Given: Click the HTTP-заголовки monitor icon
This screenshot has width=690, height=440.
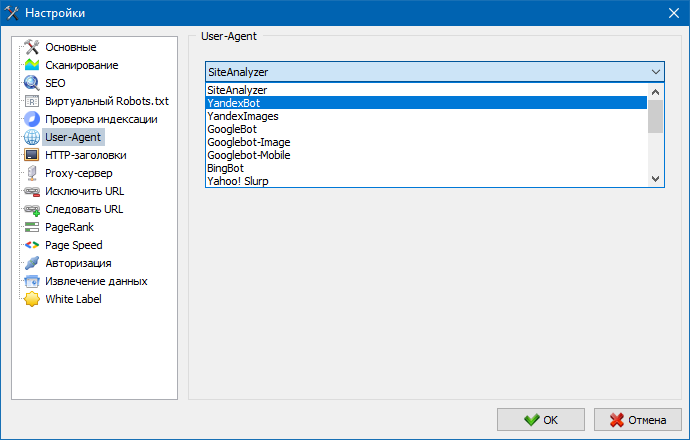Looking at the screenshot, I should [32, 155].
